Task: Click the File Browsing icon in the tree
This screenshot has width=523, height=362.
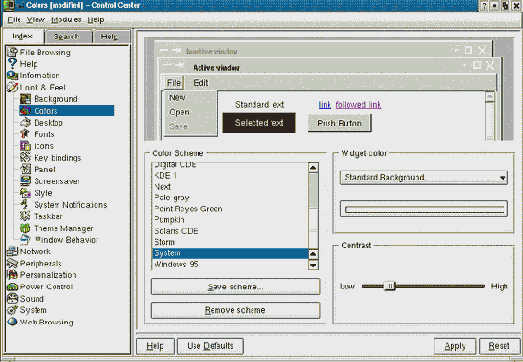Action: [x=12, y=52]
